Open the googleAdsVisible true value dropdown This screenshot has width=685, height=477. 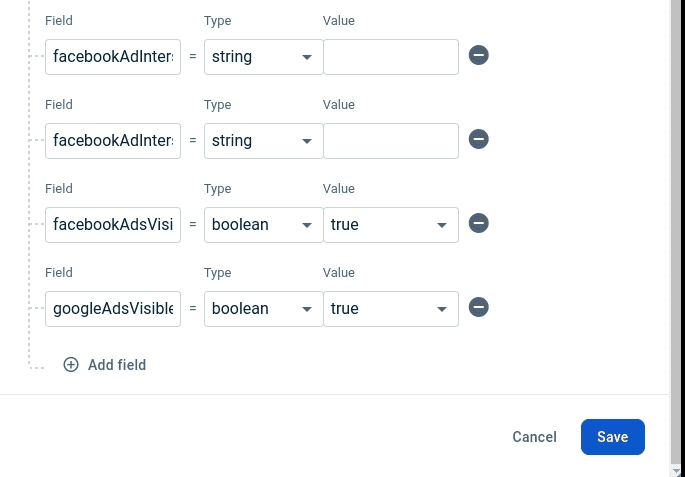click(390, 309)
